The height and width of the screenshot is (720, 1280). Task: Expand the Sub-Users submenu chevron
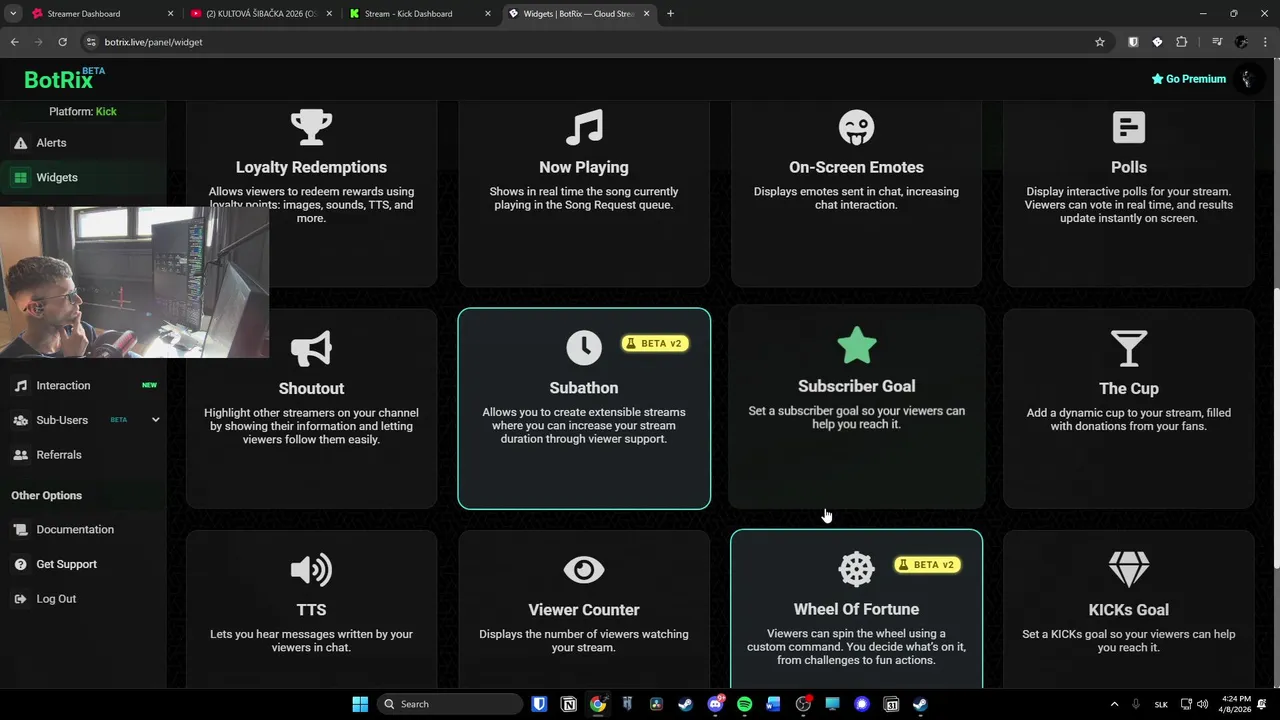tap(155, 420)
